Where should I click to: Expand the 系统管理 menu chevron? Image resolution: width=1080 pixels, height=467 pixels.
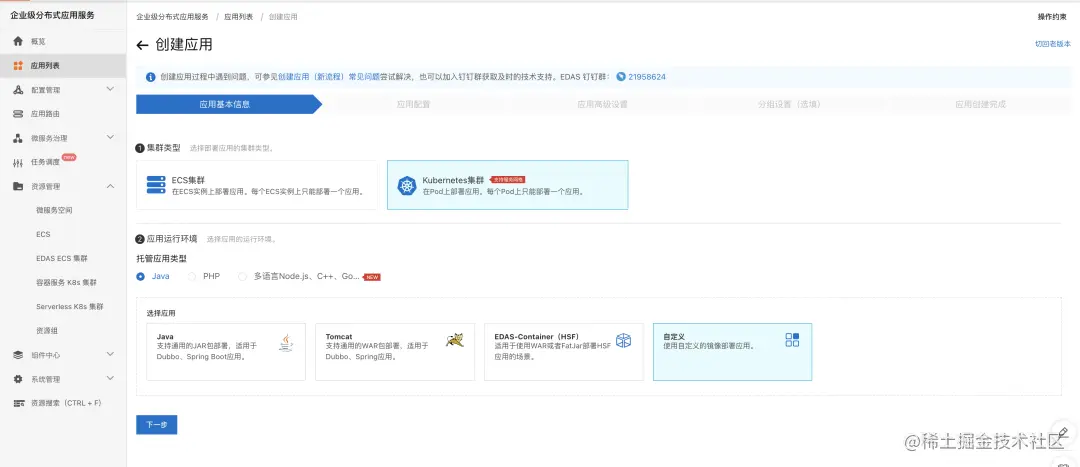click(110, 379)
